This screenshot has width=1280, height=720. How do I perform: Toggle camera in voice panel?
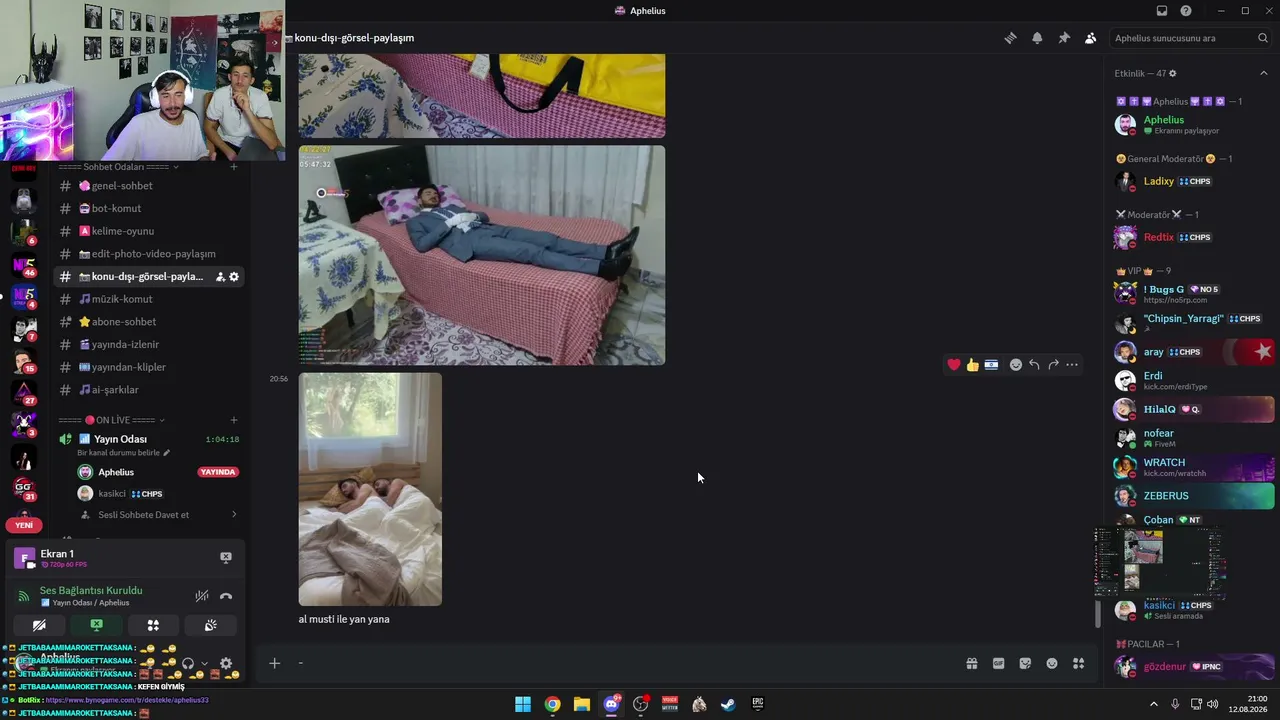[x=39, y=625]
